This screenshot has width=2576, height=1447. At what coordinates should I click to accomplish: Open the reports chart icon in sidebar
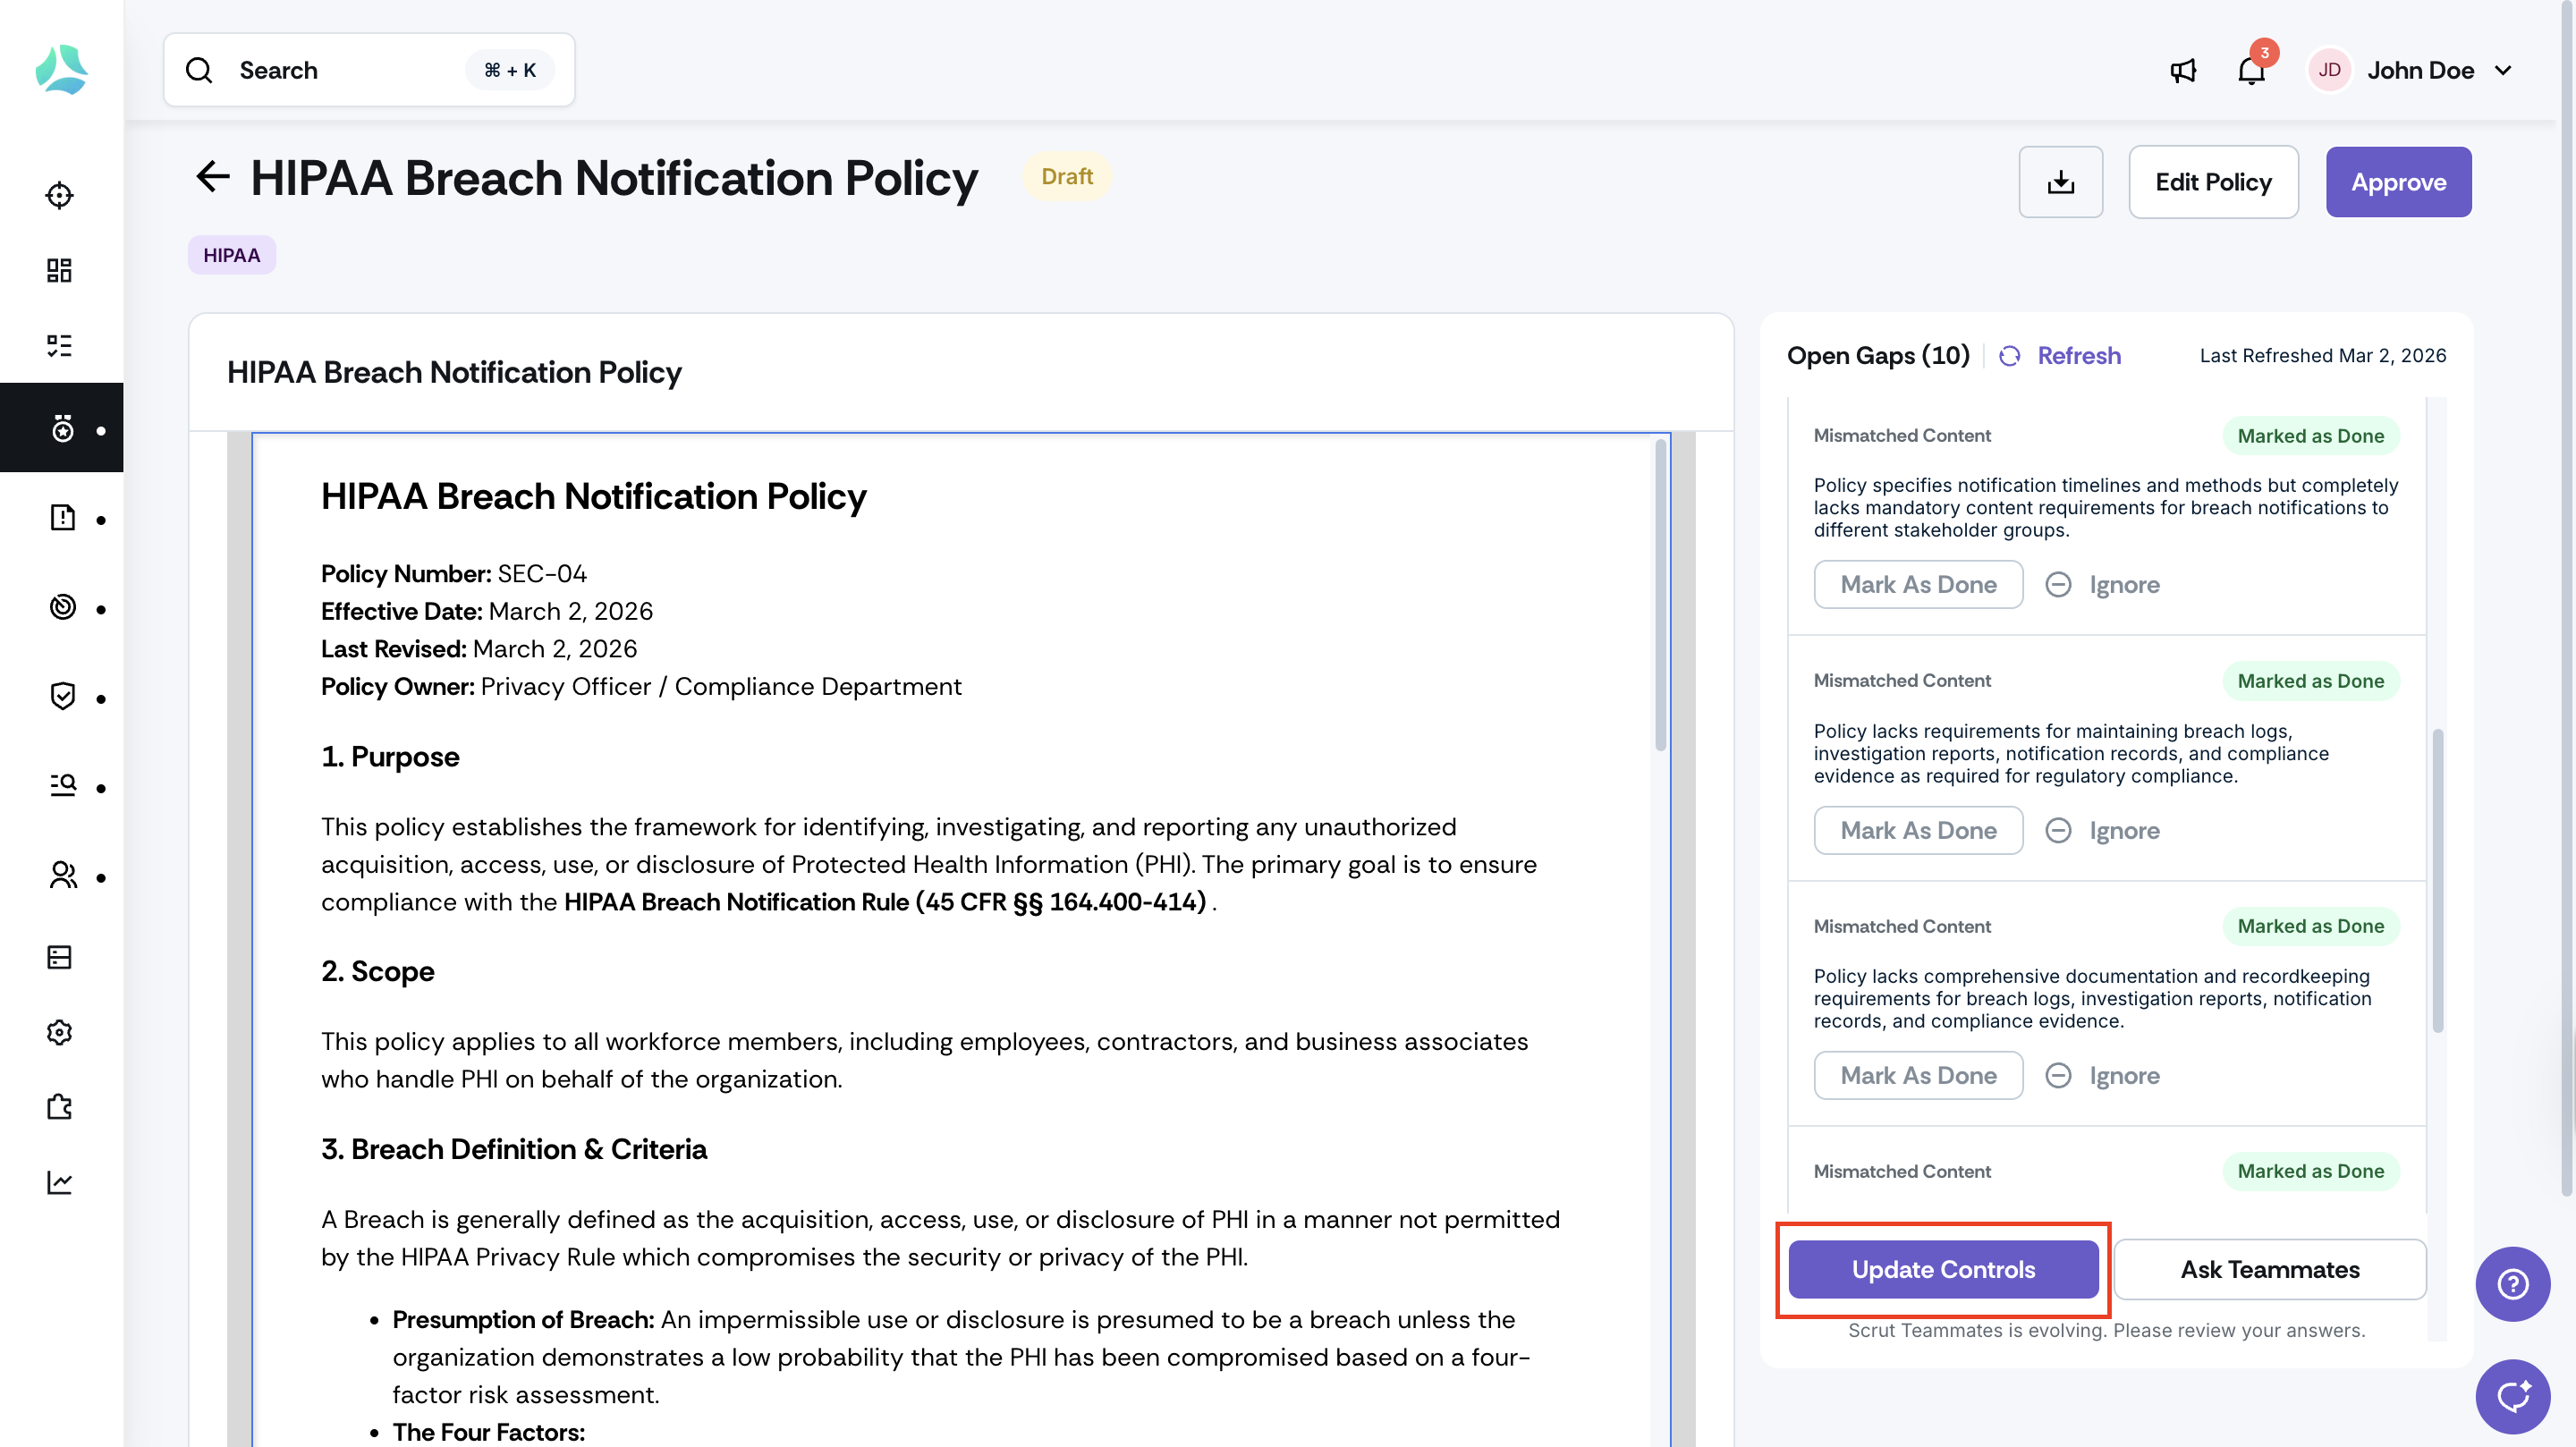coord(60,1182)
